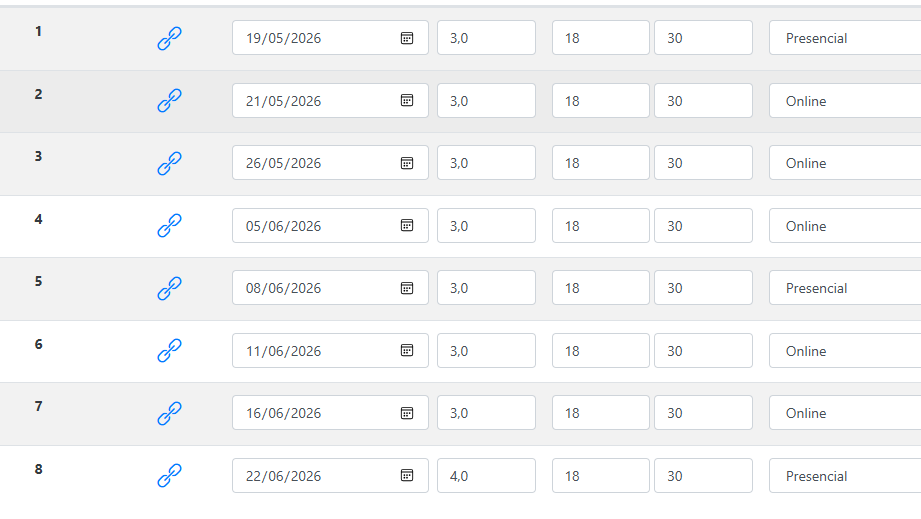Click the 3,0 duration field in row 2

[x=485, y=101]
